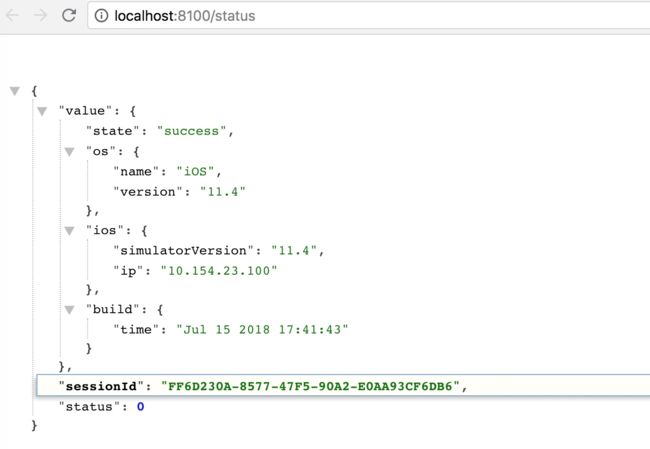Click the highlighted "sessionId" key
The height and width of the screenshot is (449, 650).
101,387
